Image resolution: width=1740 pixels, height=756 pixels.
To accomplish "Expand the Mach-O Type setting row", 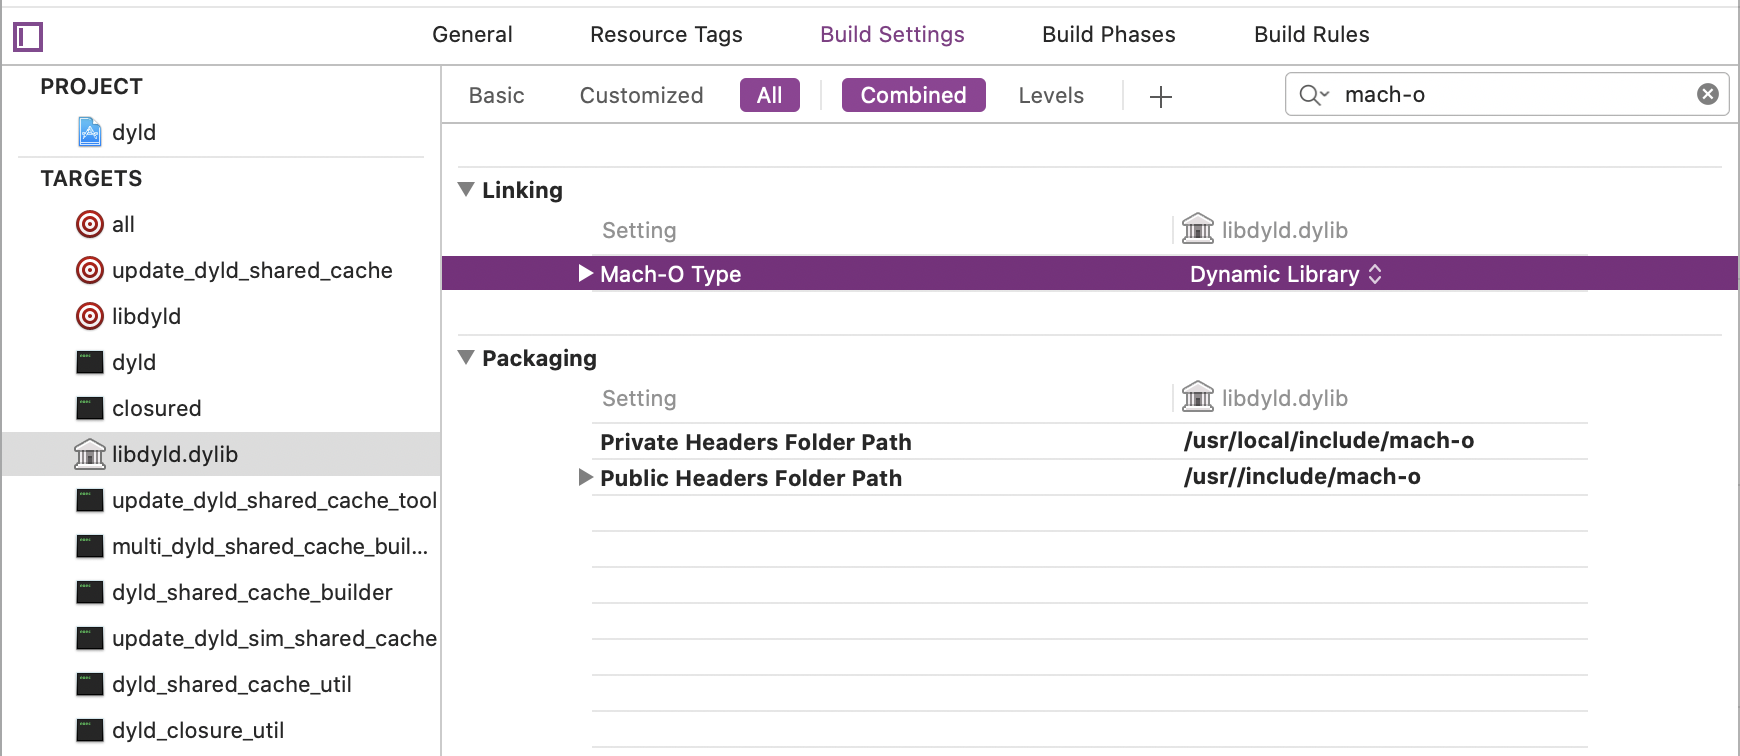I will click(586, 273).
